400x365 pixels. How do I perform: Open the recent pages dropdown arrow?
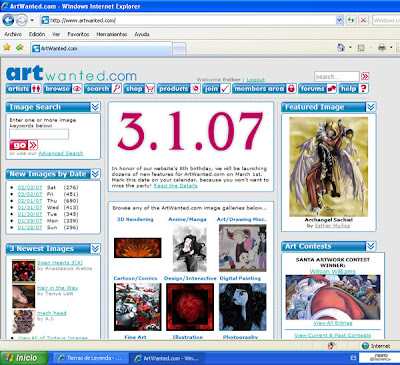pos(32,20)
